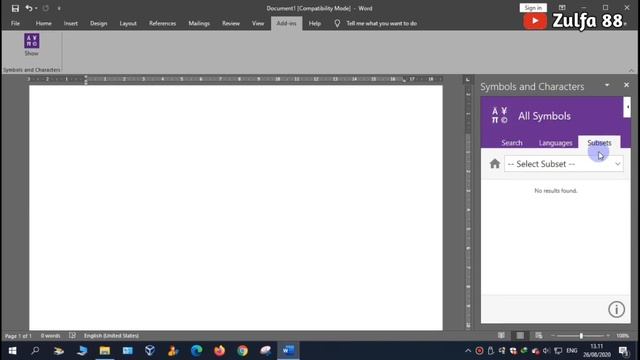The height and width of the screenshot is (360, 640).
Task: Click the Tell me lightbulb icon
Action: (x=337, y=24)
